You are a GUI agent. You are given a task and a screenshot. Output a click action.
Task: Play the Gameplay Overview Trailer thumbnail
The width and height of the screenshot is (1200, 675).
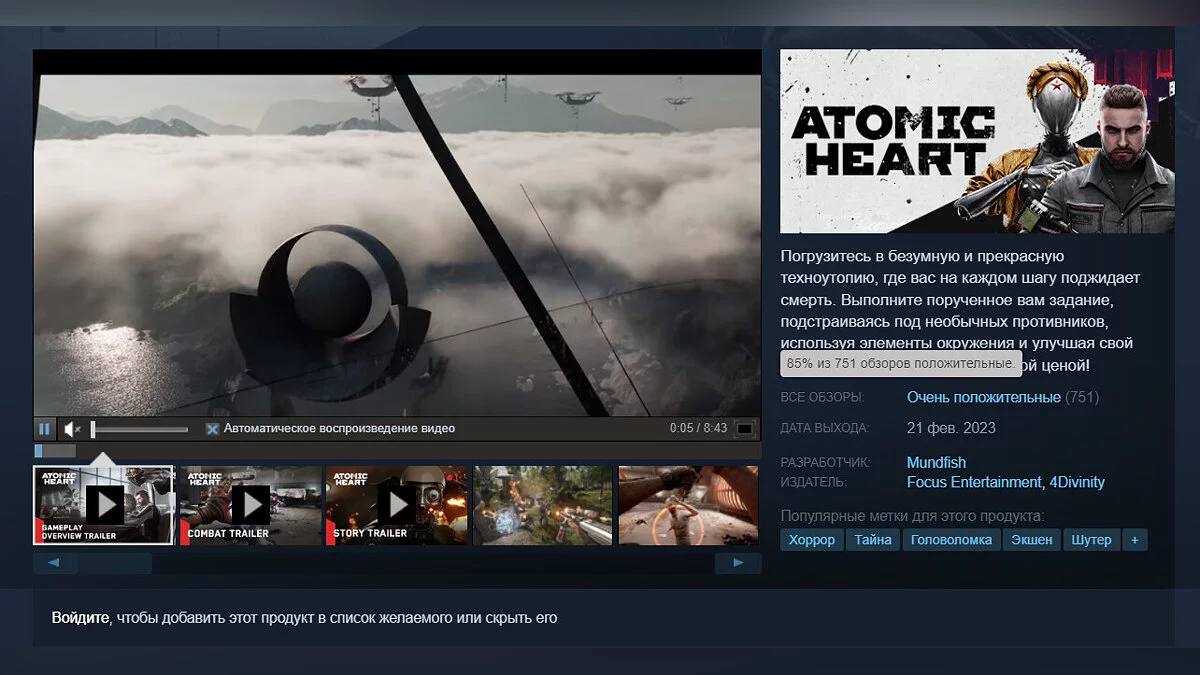coord(104,505)
